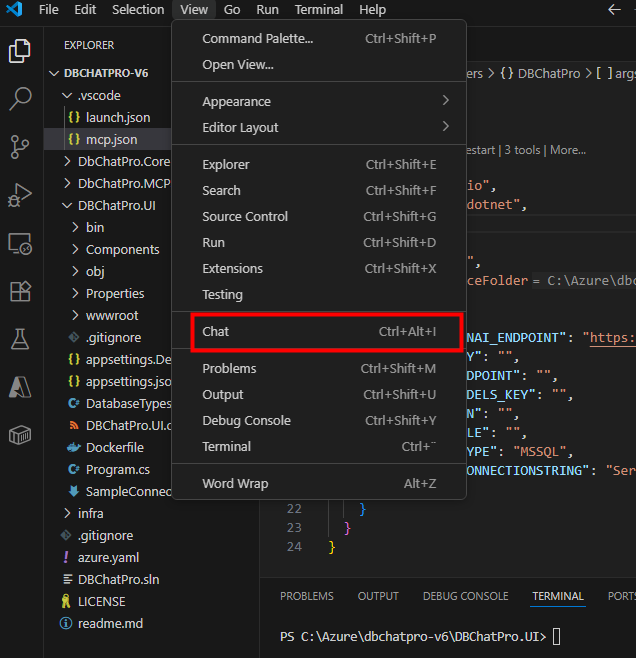Click the 3 tools code lens link

522,150
